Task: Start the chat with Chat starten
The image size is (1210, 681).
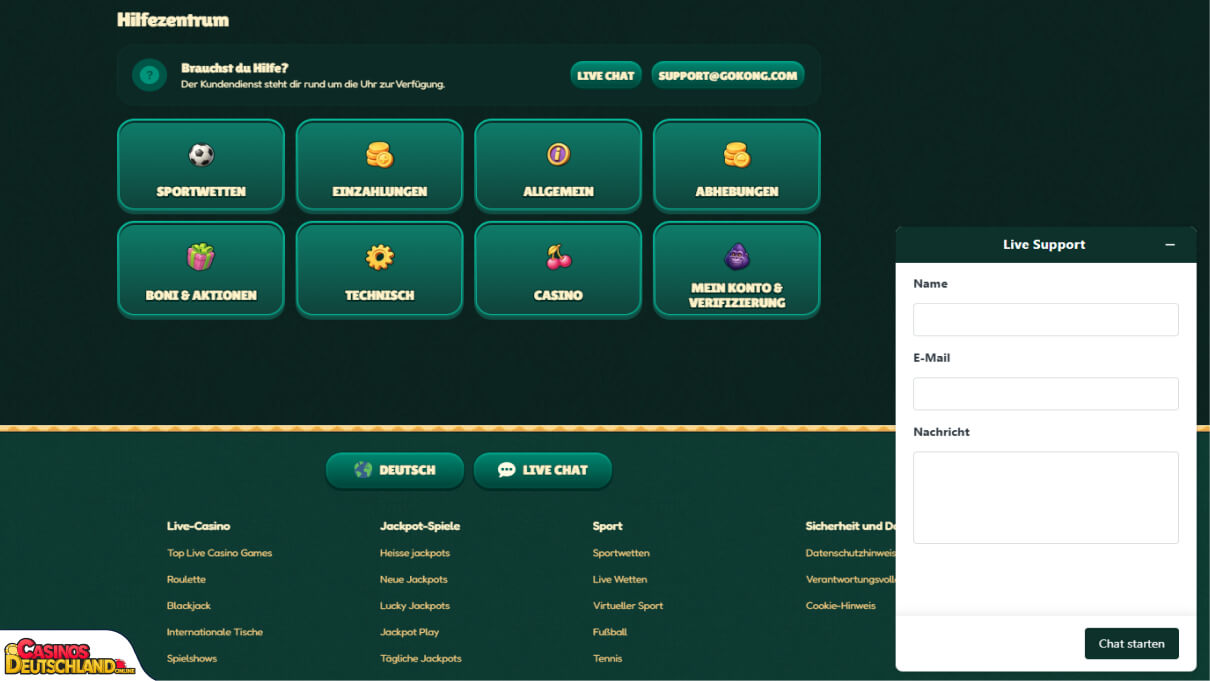Action: click(1132, 644)
